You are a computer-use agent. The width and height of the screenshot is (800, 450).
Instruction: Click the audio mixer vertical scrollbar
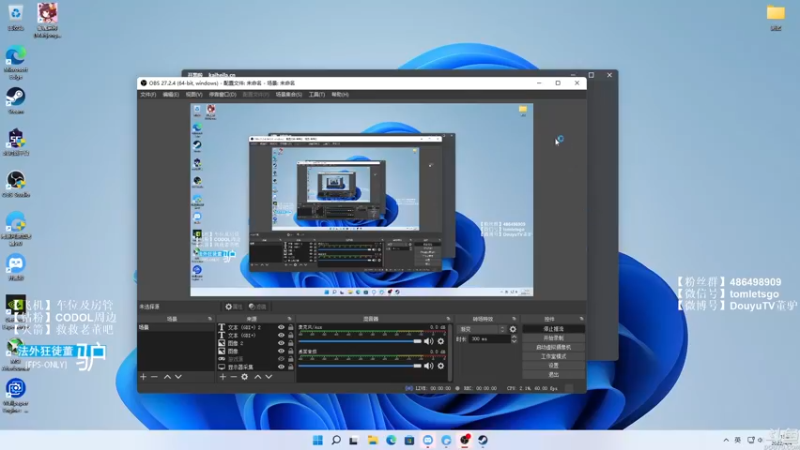tap(451, 352)
